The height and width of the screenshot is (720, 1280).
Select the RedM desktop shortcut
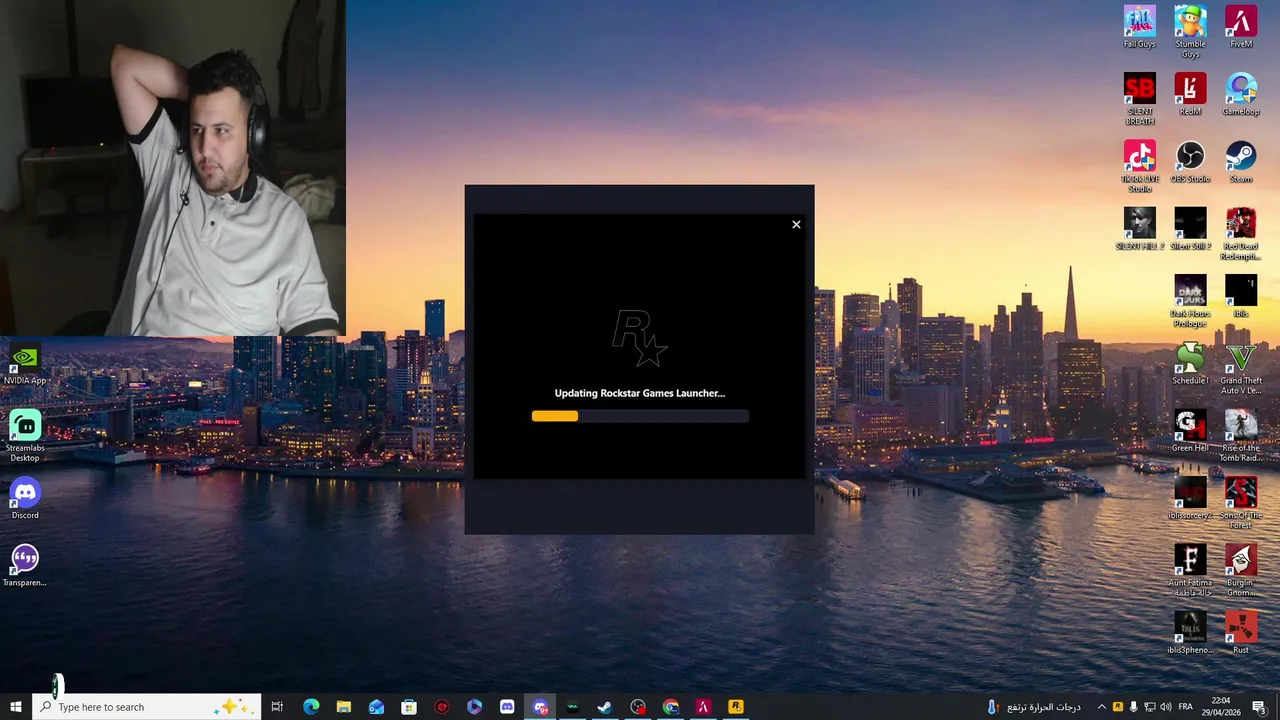(1190, 94)
